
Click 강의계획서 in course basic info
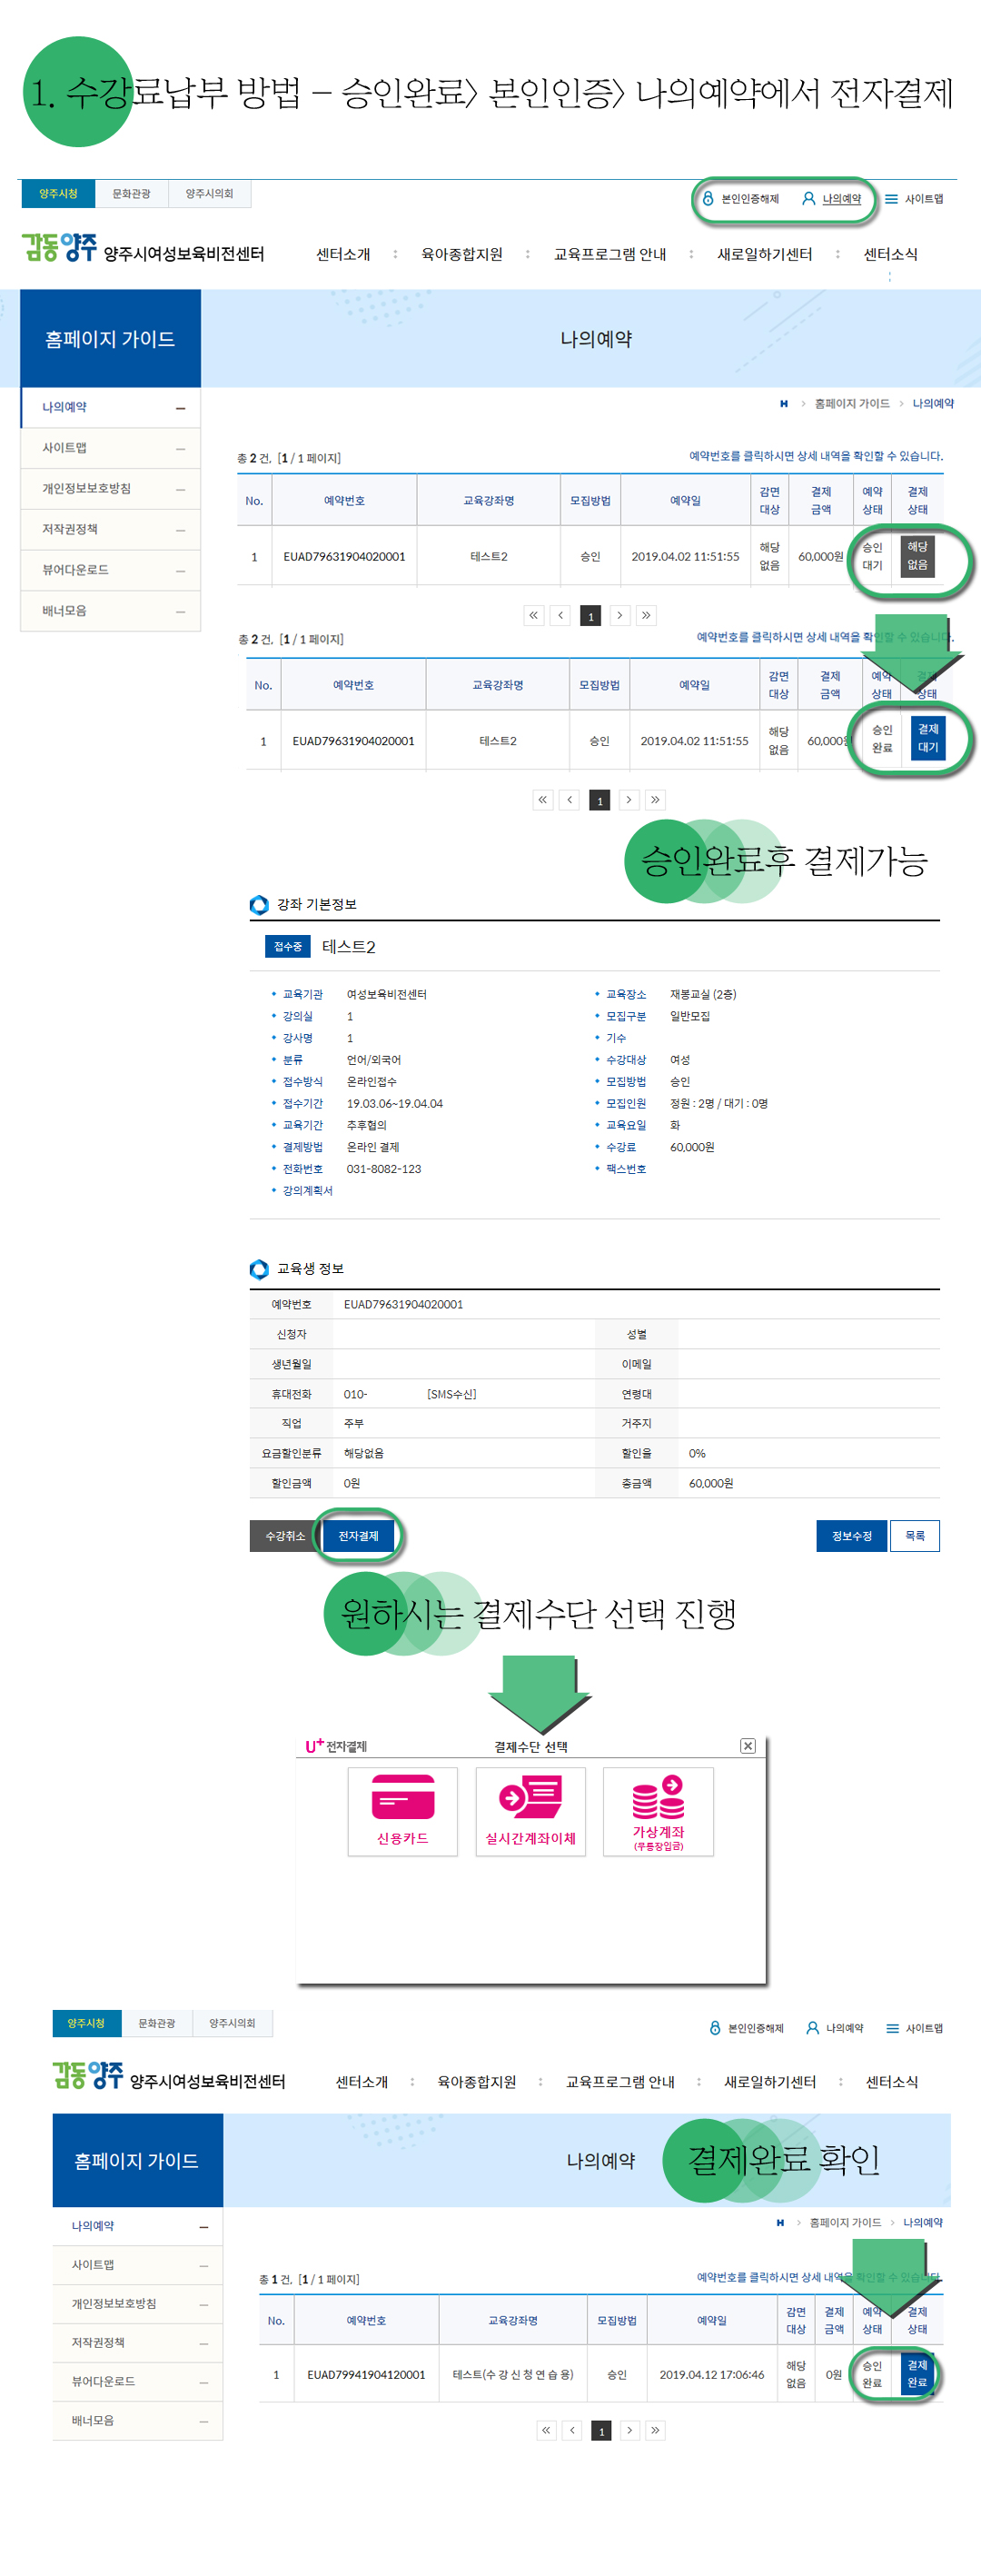[x=307, y=1190]
